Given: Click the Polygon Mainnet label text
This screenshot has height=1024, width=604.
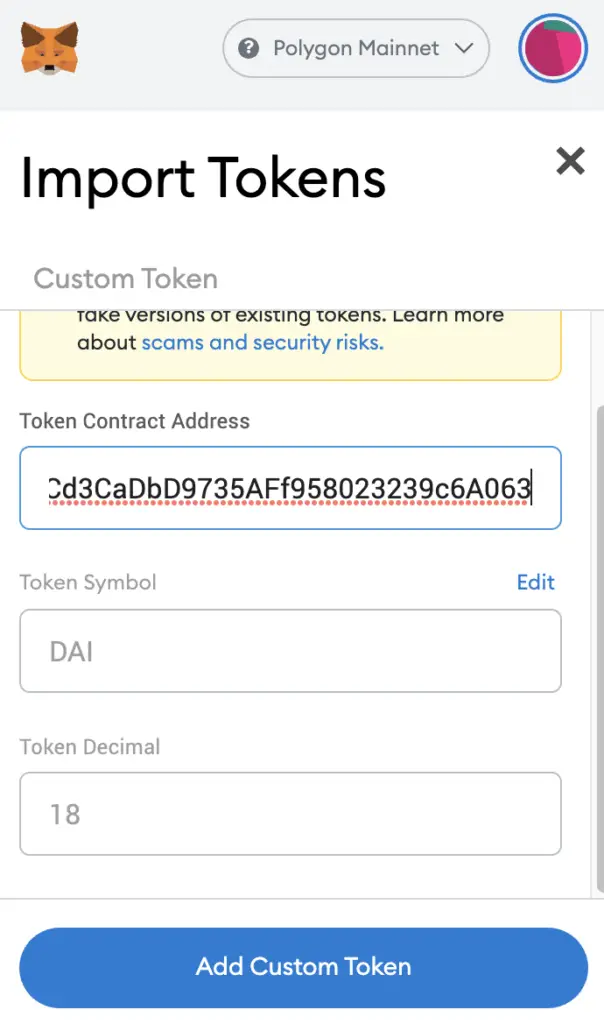Looking at the screenshot, I should [356, 48].
